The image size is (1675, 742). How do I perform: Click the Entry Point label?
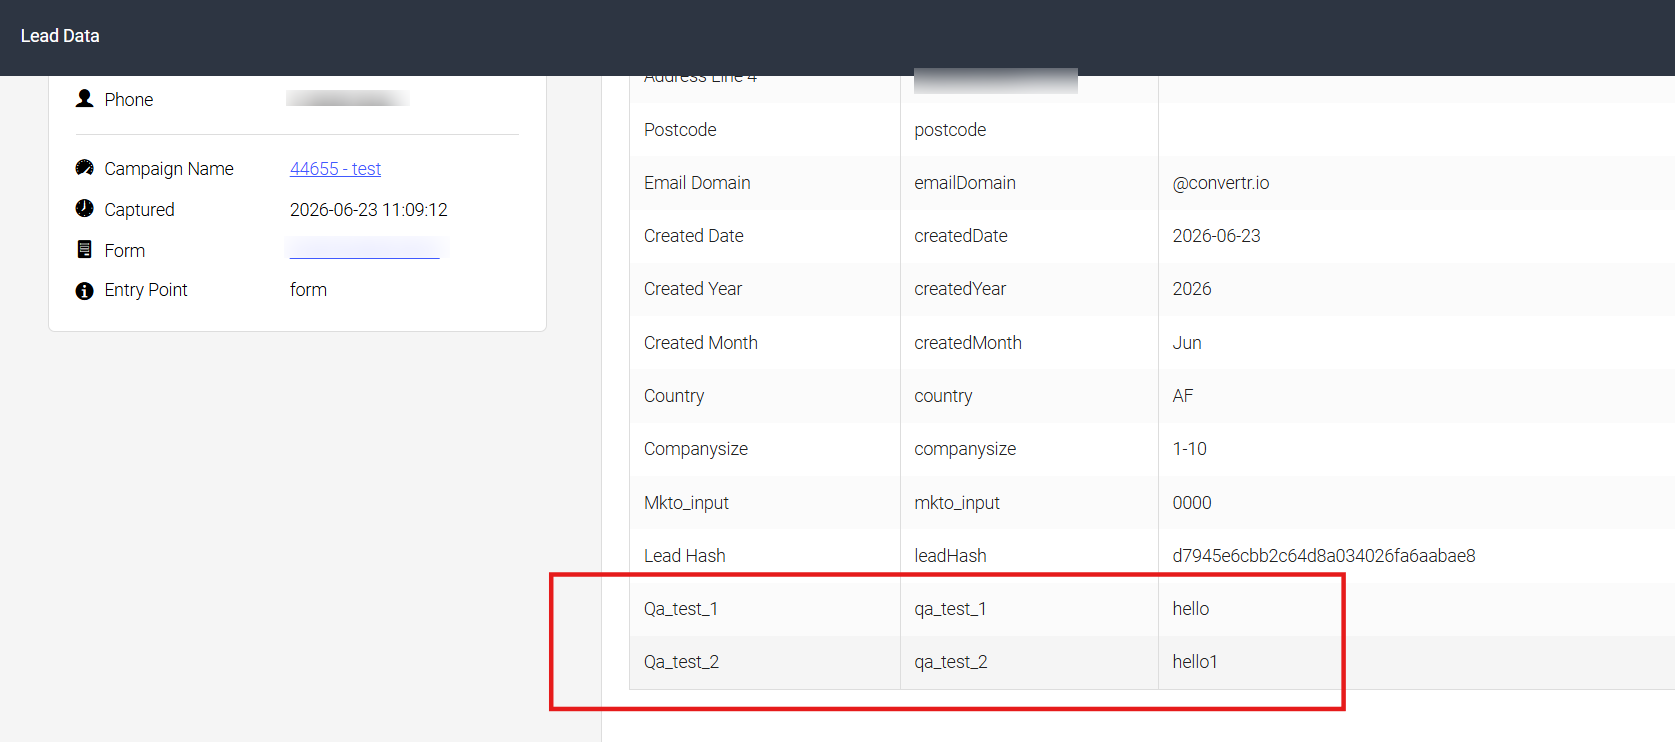tap(146, 290)
